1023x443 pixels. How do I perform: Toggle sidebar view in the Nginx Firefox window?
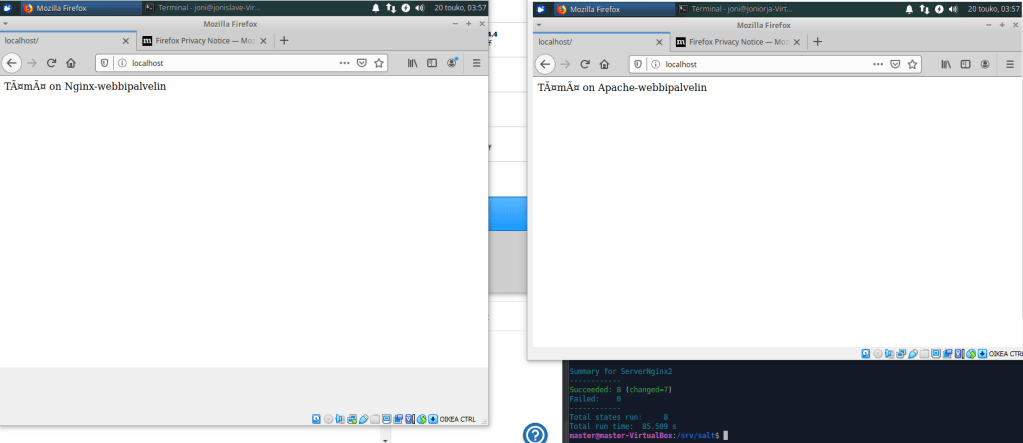pyautogui.click(x=432, y=63)
